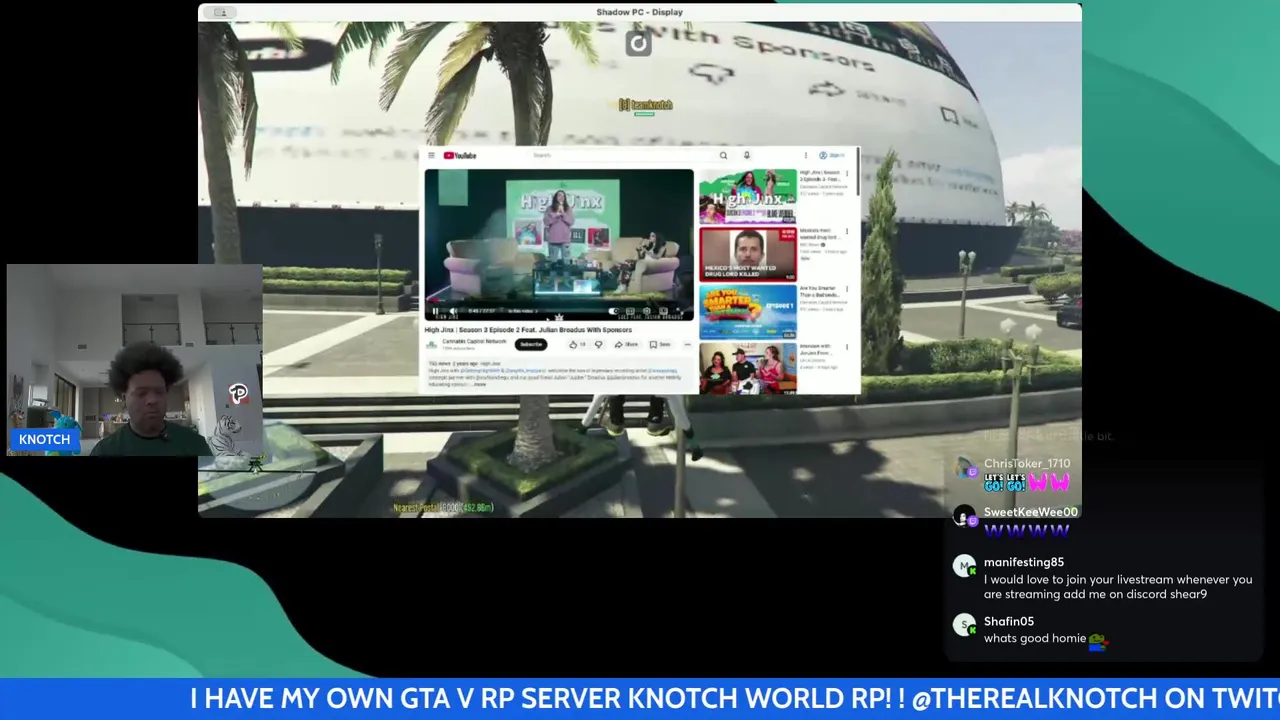Share the High Jinx video

click(626, 344)
